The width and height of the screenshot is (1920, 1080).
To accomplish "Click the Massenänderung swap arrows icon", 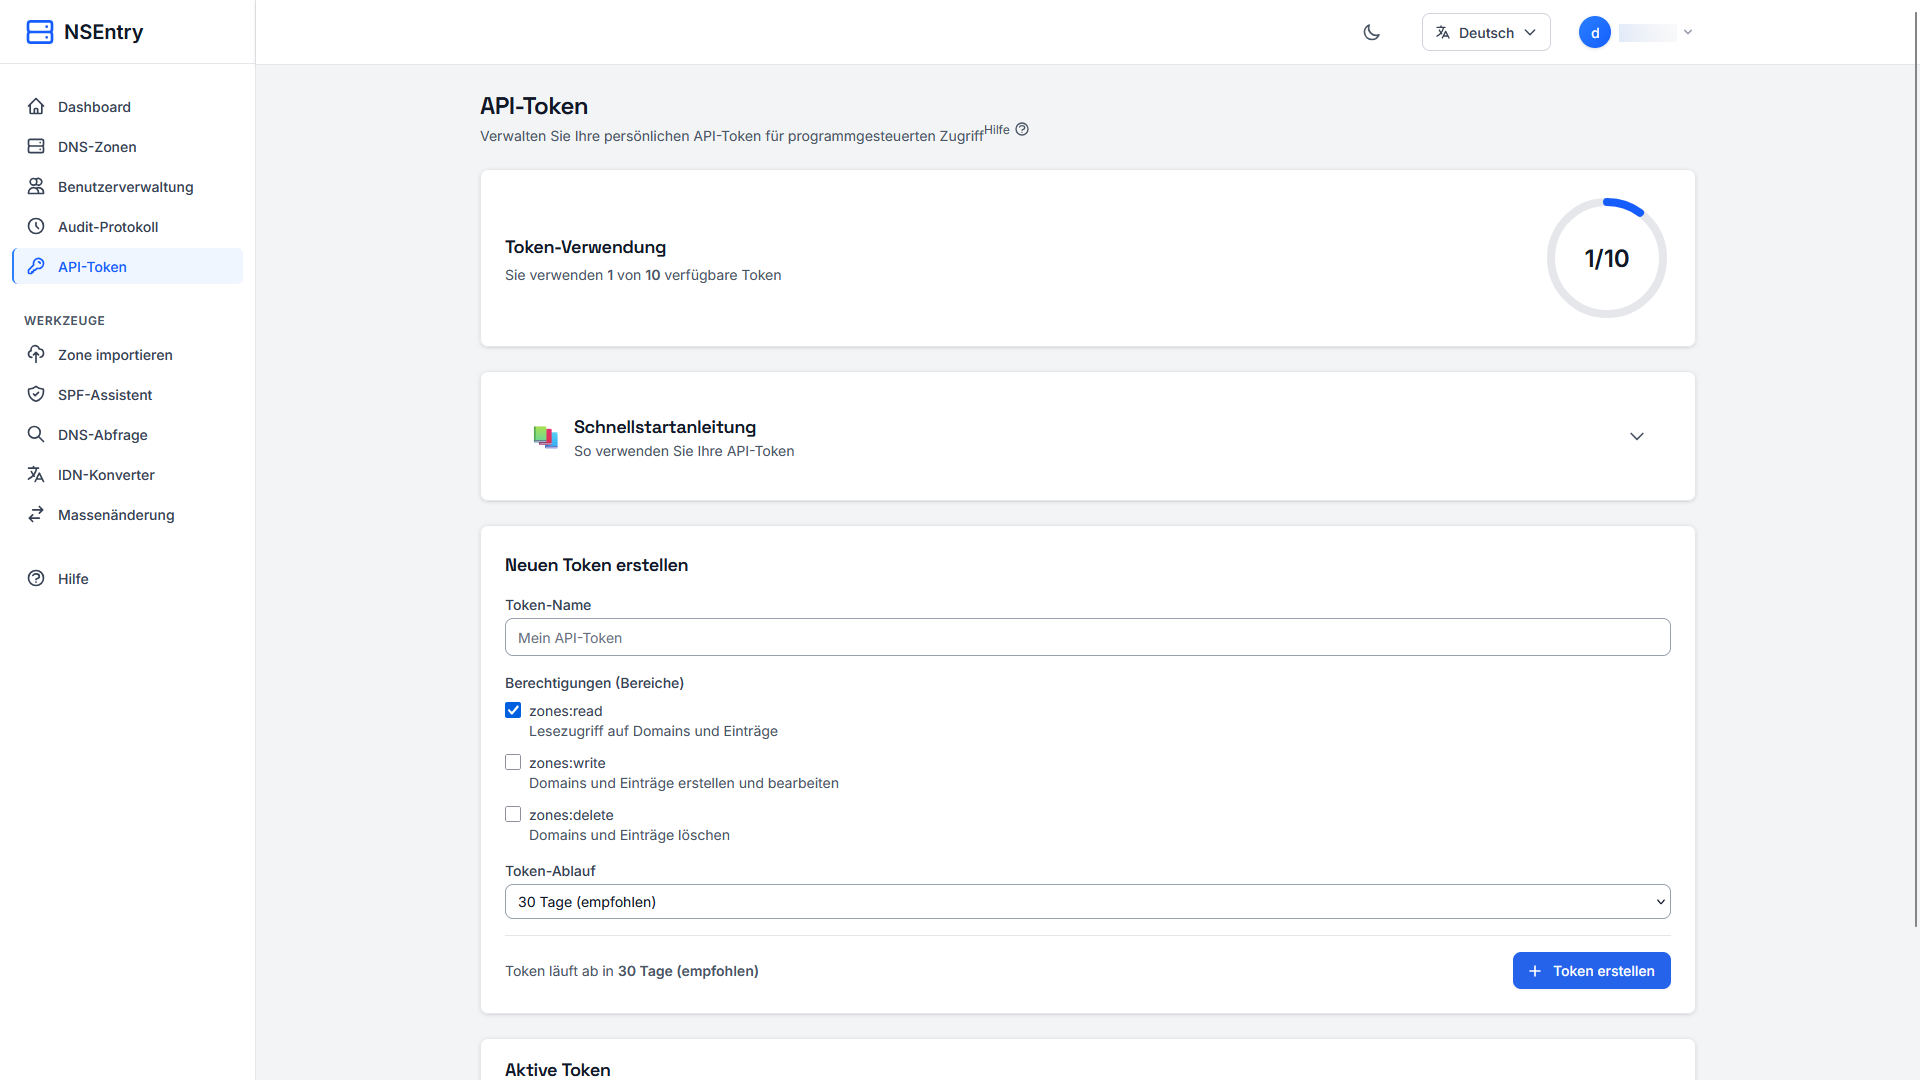I will [x=36, y=514].
